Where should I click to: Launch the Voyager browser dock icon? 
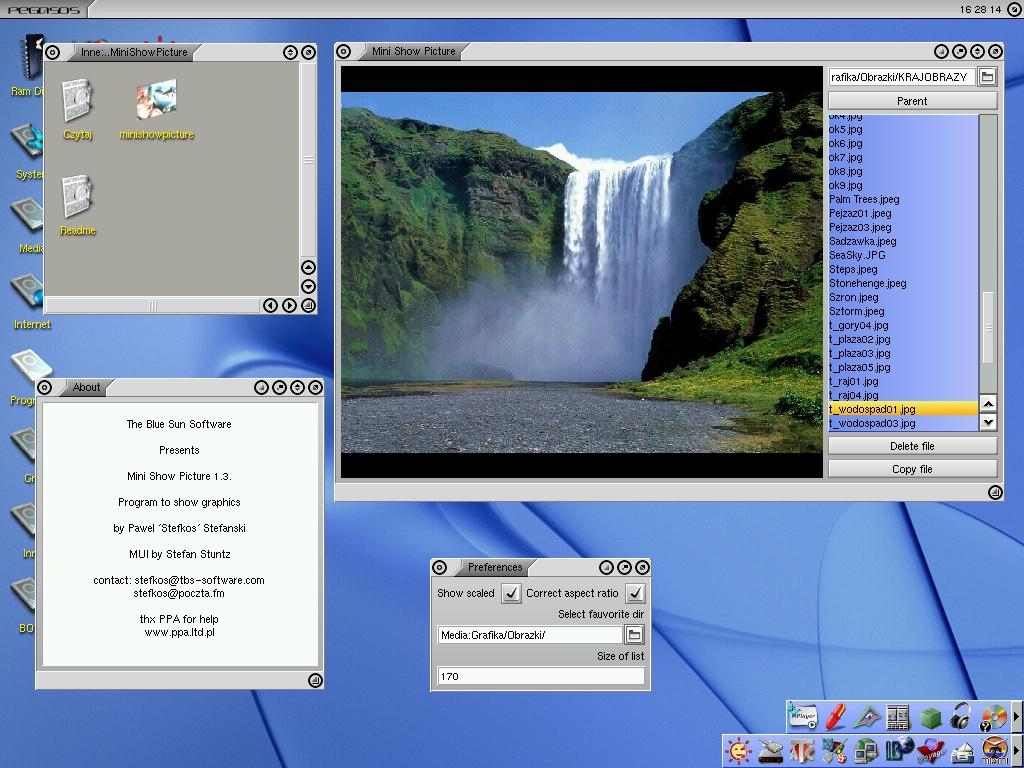point(931,750)
